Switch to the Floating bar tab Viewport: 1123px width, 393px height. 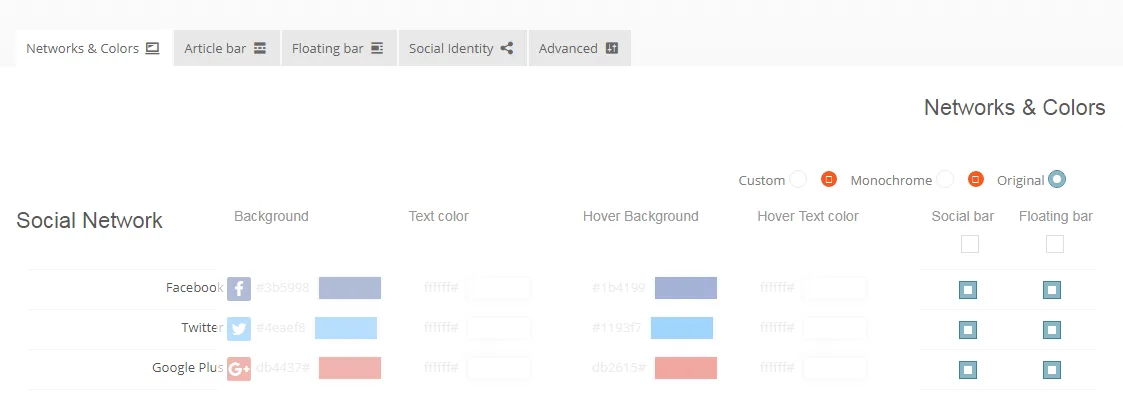pos(339,48)
